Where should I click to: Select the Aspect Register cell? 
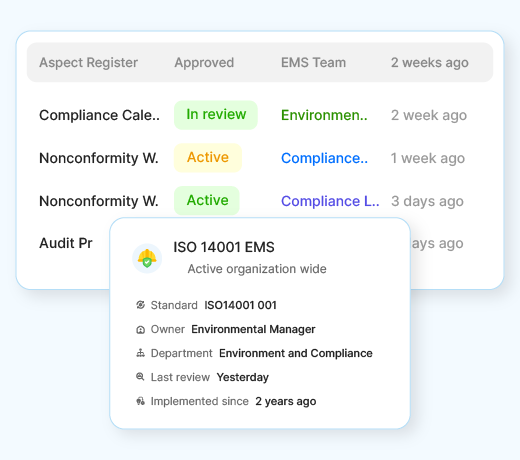coord(88,62)
